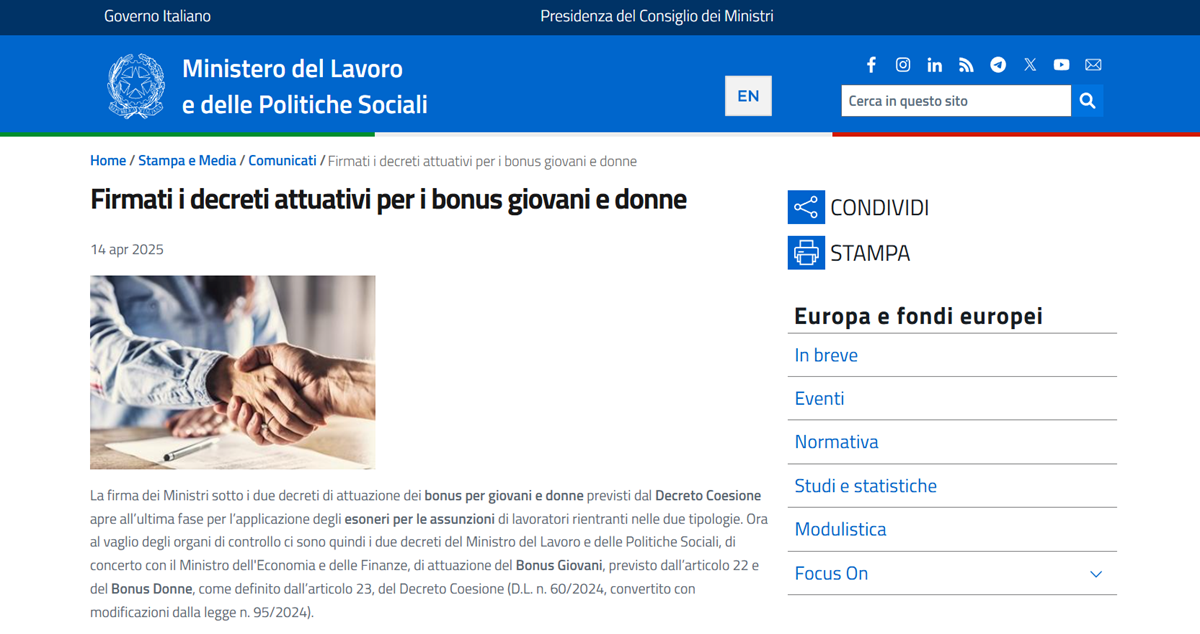This screenshot has width=1200, height=634.
Task: Open the LinkedIn icon in header
Action: pos(935,65)
